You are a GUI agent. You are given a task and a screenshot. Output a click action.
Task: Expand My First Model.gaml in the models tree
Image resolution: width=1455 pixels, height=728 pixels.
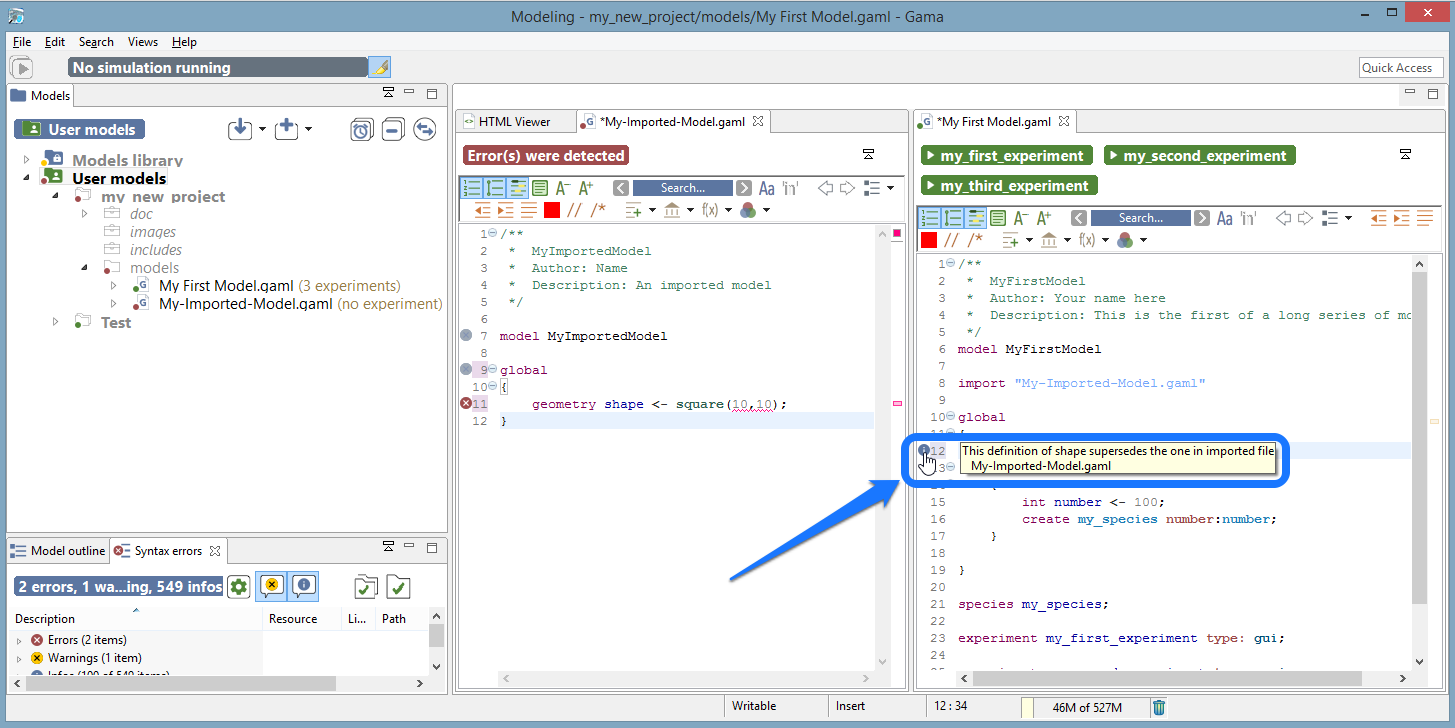(113, 286)
